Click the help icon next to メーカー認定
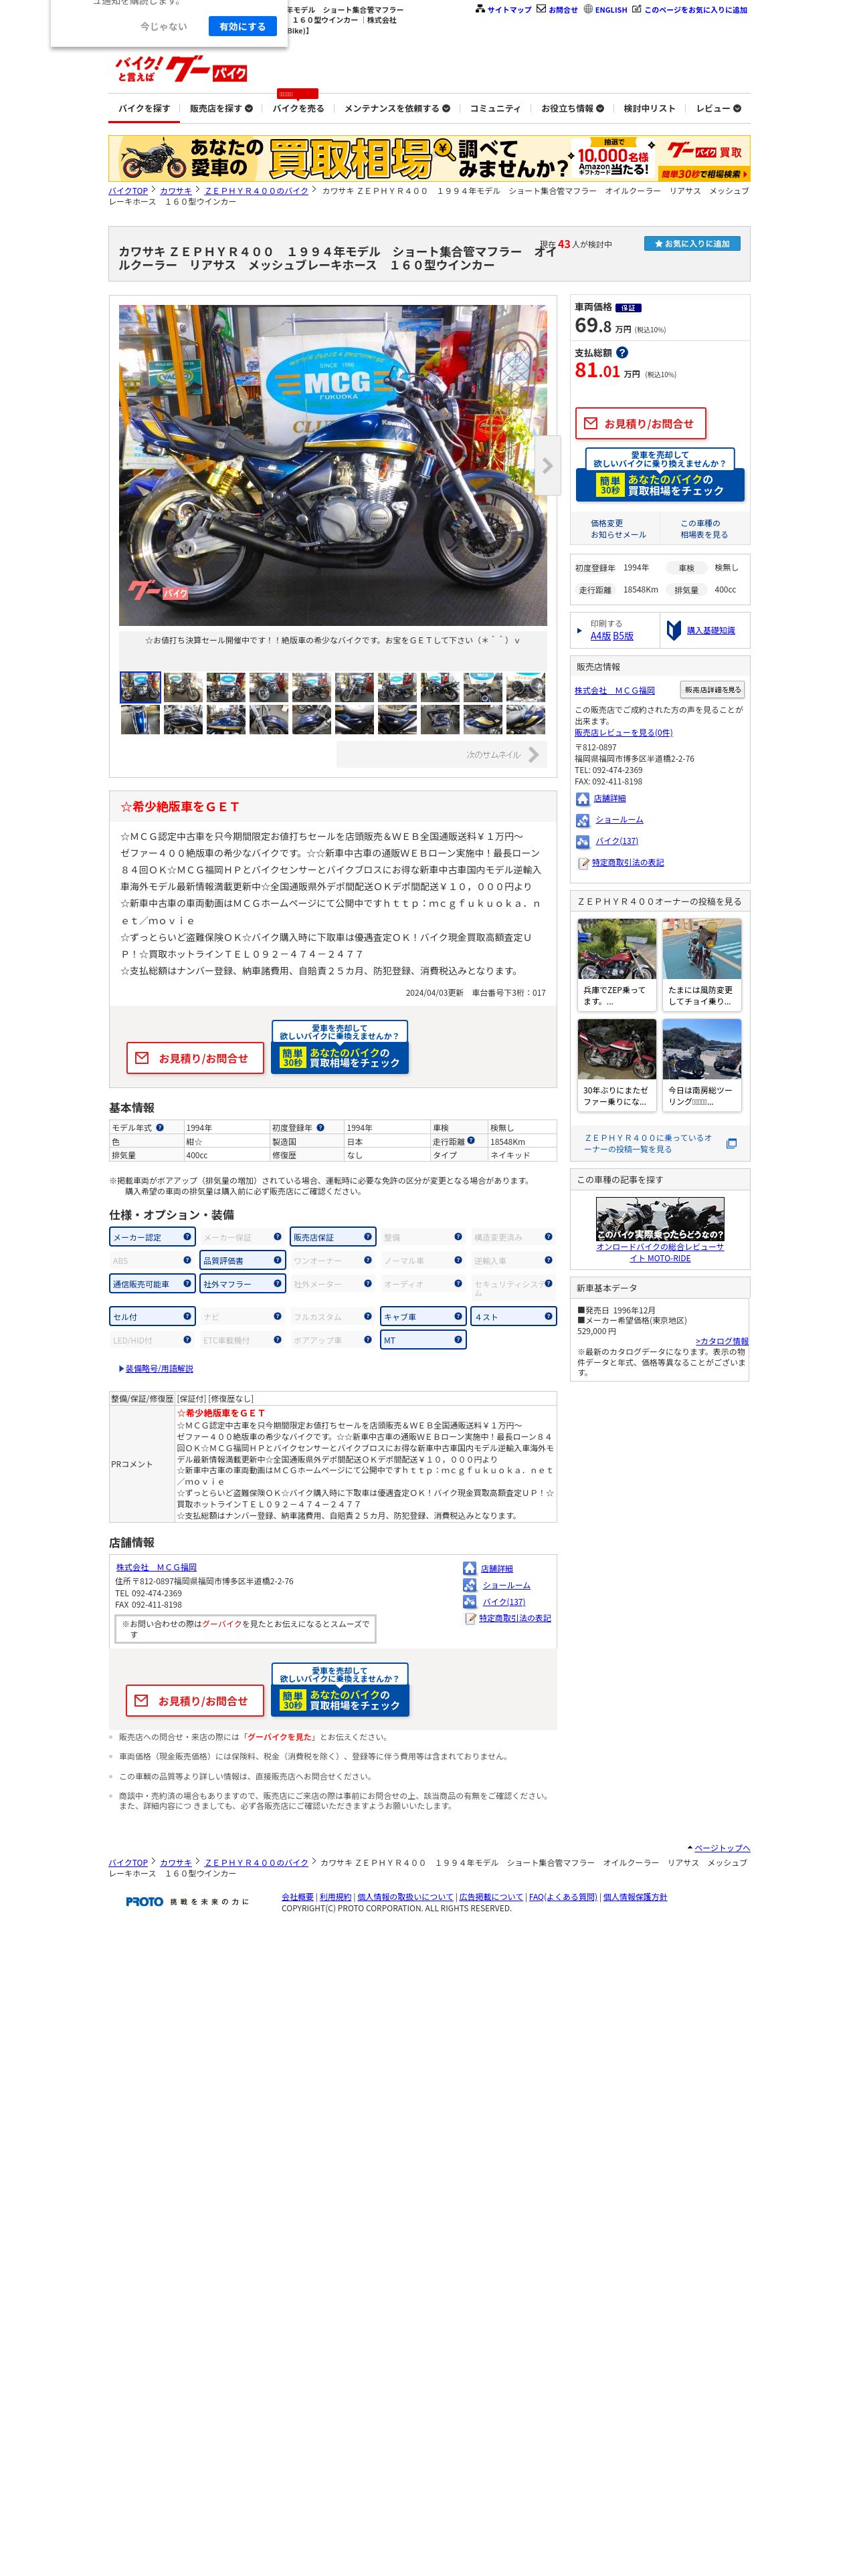 187,1236
